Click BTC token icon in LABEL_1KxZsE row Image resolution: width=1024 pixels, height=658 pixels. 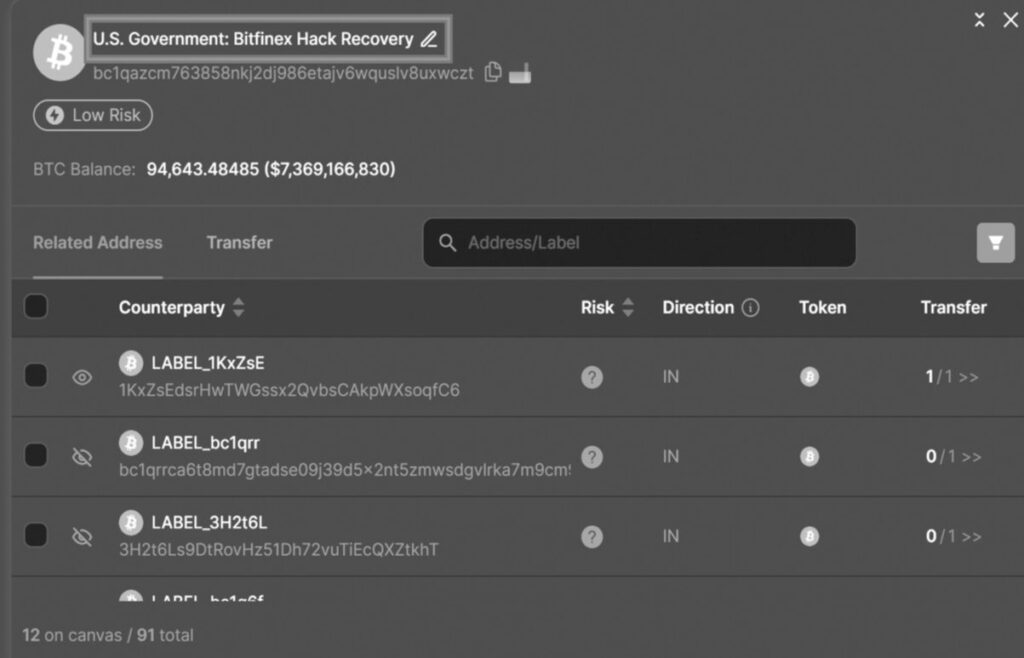[810, 377]
